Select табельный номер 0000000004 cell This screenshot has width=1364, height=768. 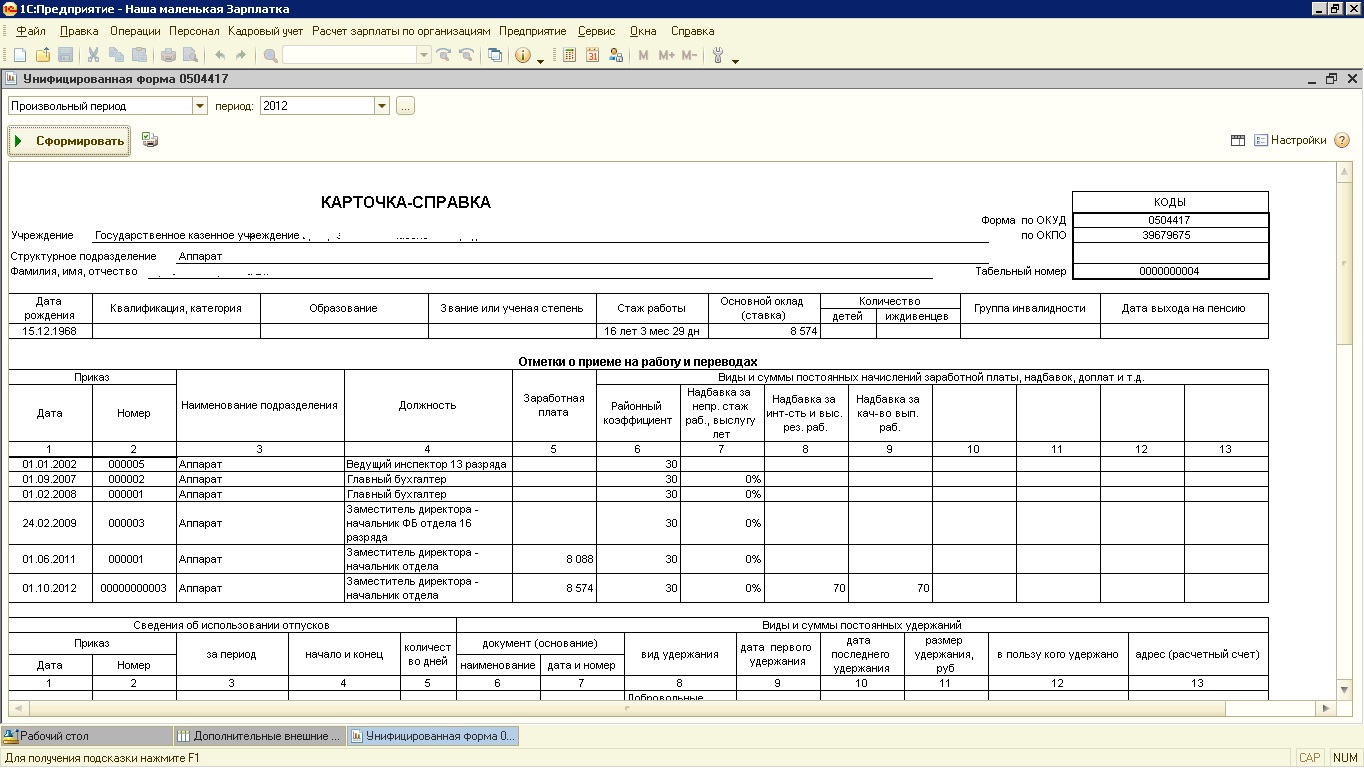[1170, 271]
